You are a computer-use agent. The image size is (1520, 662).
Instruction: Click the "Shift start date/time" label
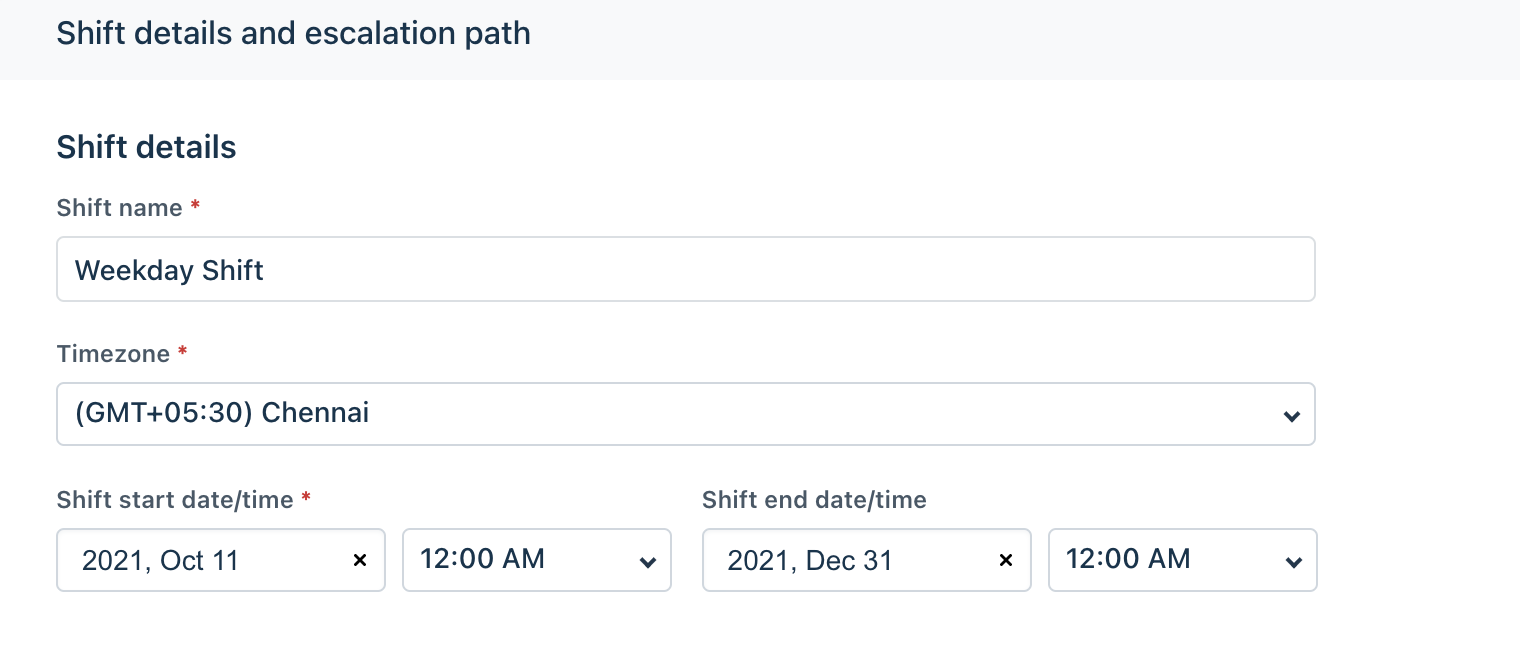click(175, 500)
